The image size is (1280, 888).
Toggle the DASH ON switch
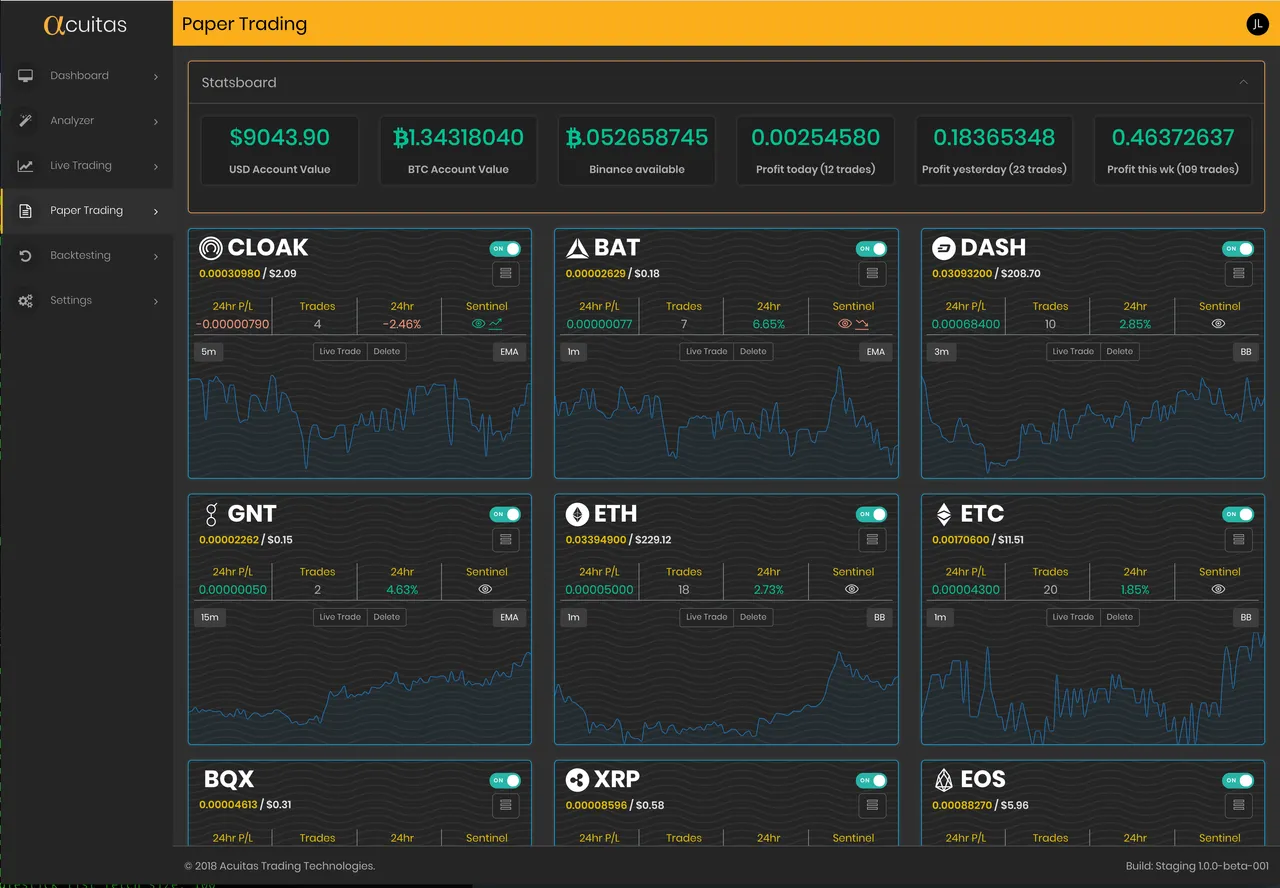pyautogui.click(x=1239, y=248)
